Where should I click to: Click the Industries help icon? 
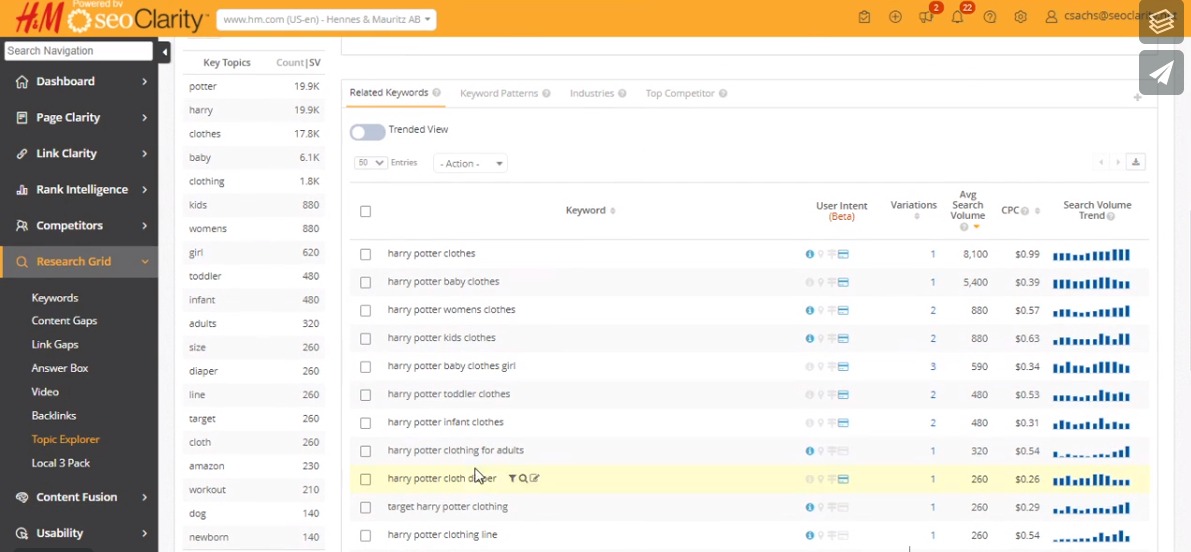click(x=622, y=93)
